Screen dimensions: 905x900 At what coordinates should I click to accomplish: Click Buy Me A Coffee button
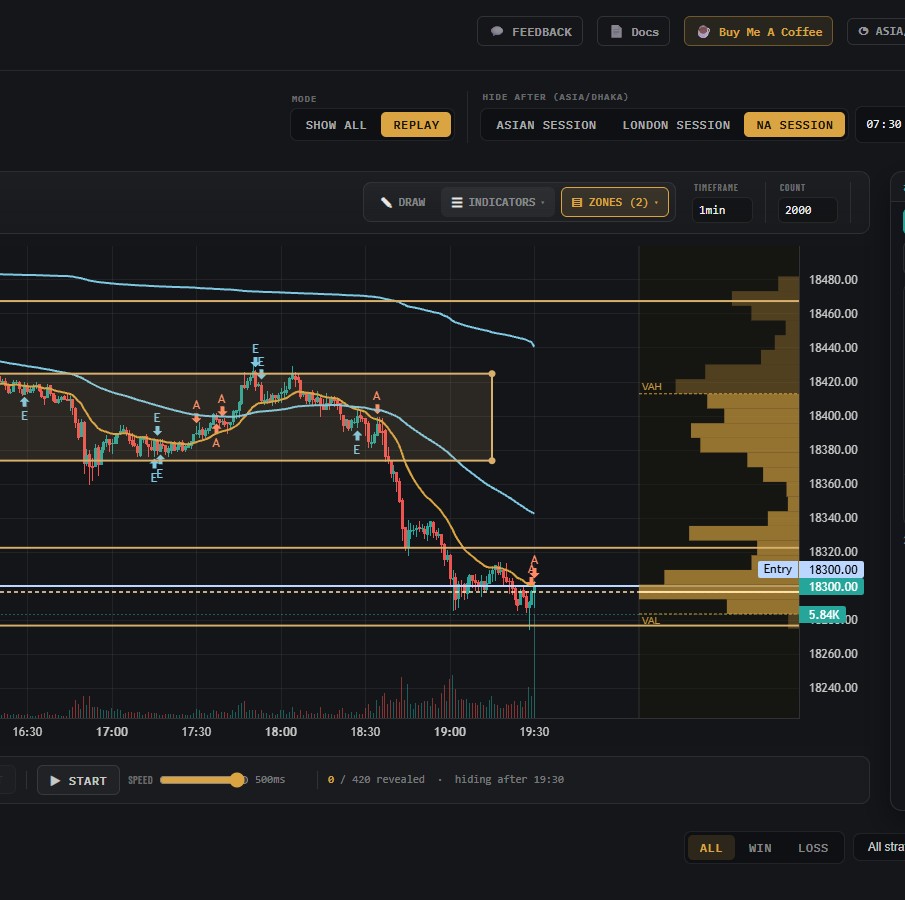point(758,32)
